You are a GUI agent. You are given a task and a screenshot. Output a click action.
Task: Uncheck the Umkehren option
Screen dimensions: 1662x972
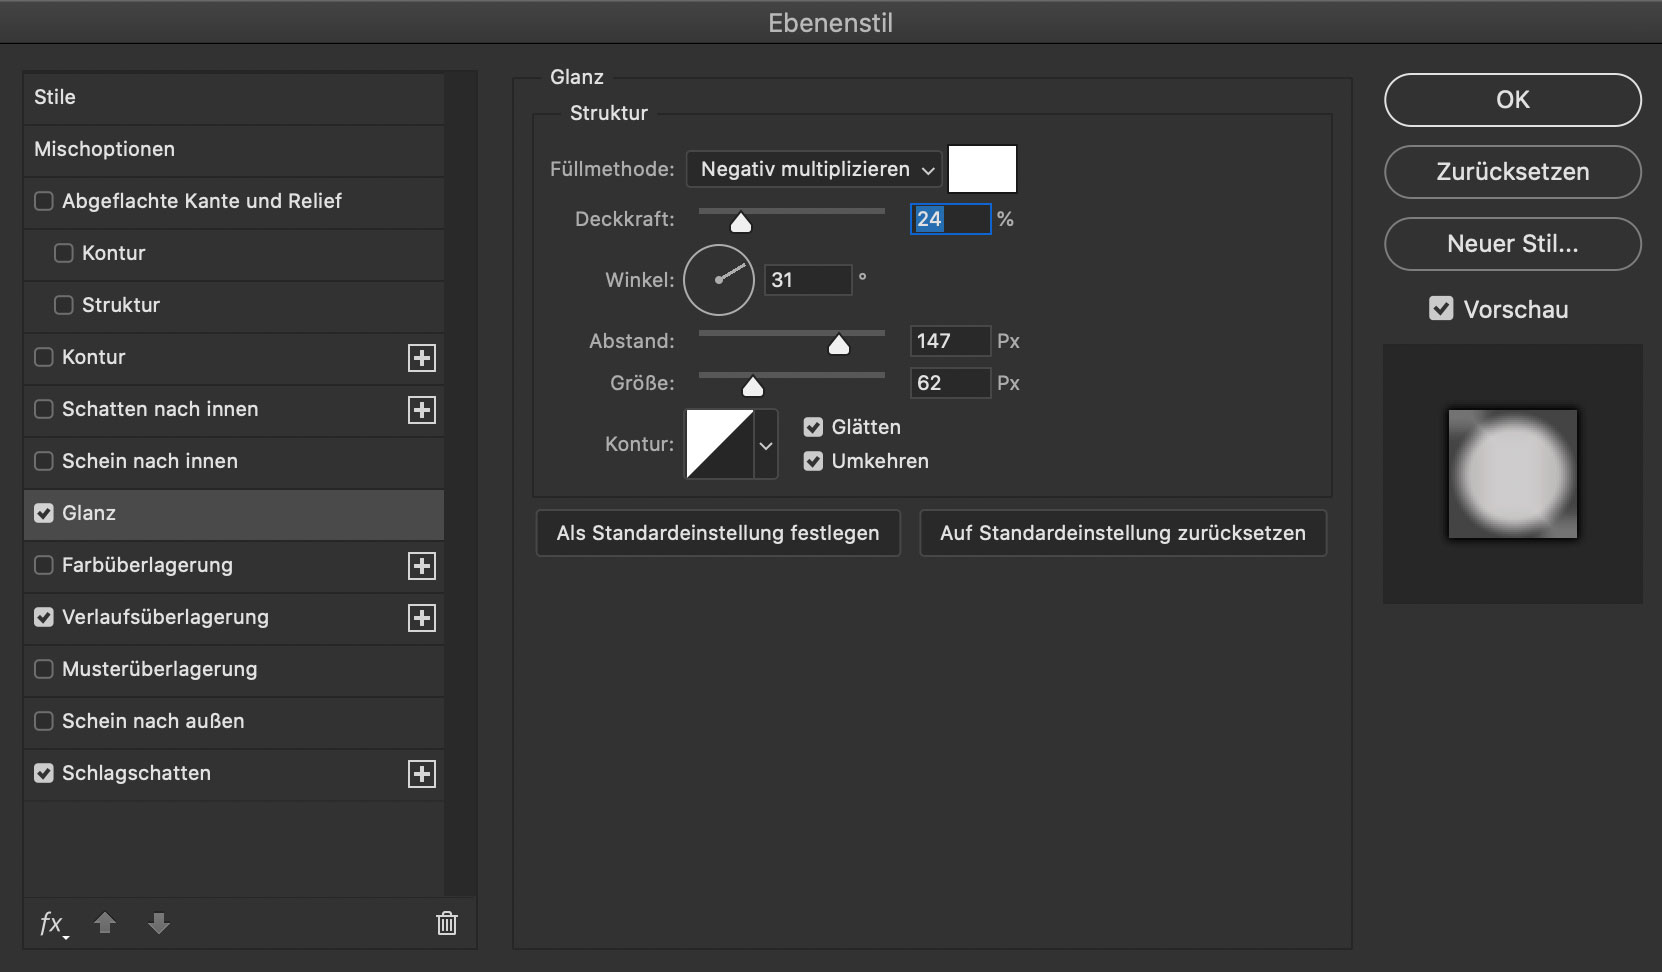813,461
